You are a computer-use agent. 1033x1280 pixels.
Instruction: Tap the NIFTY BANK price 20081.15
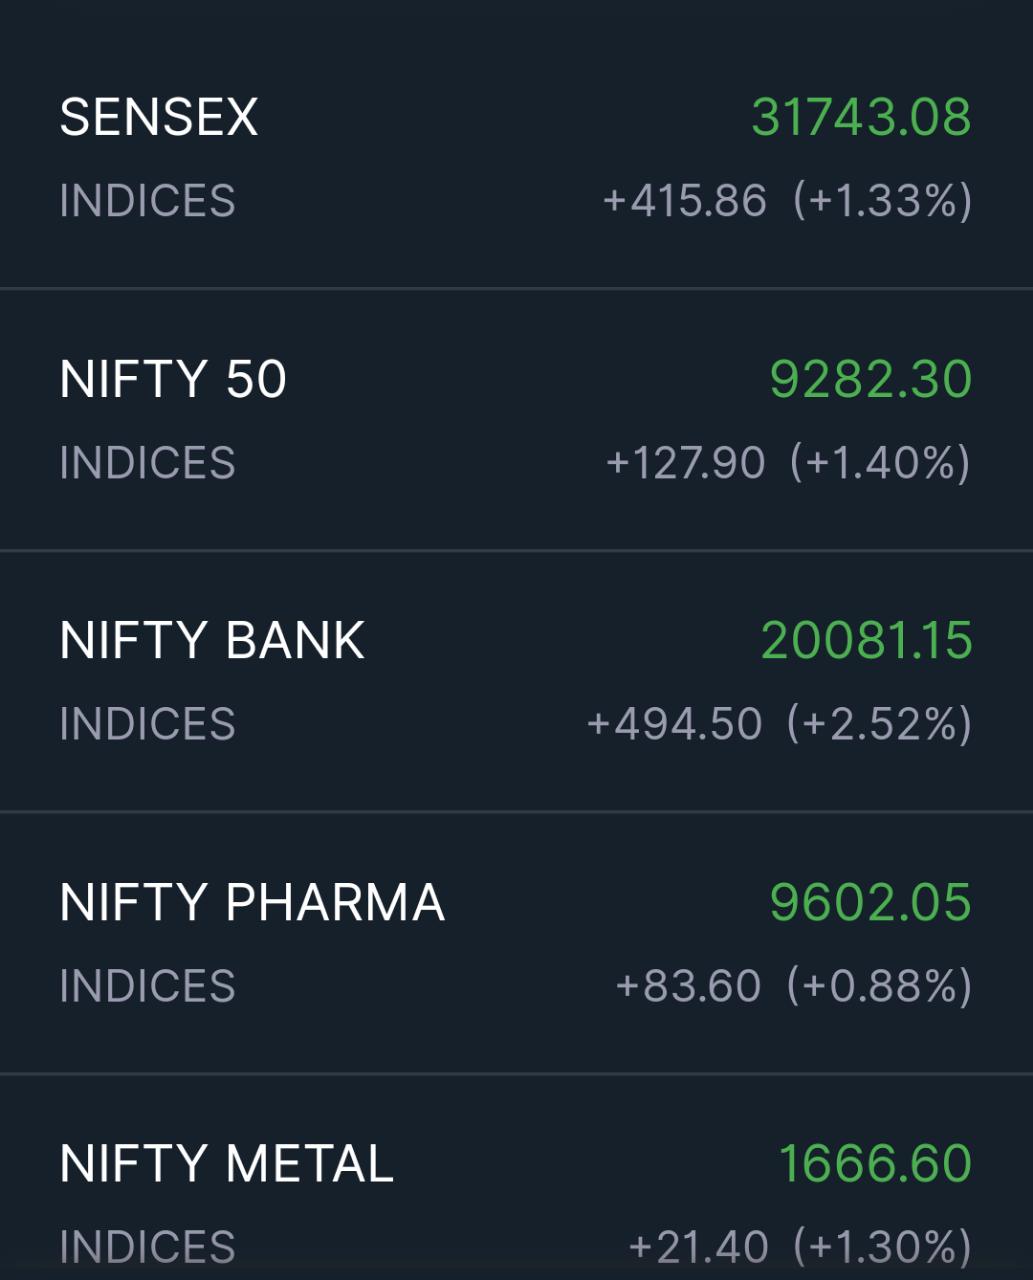coord(866,640)
